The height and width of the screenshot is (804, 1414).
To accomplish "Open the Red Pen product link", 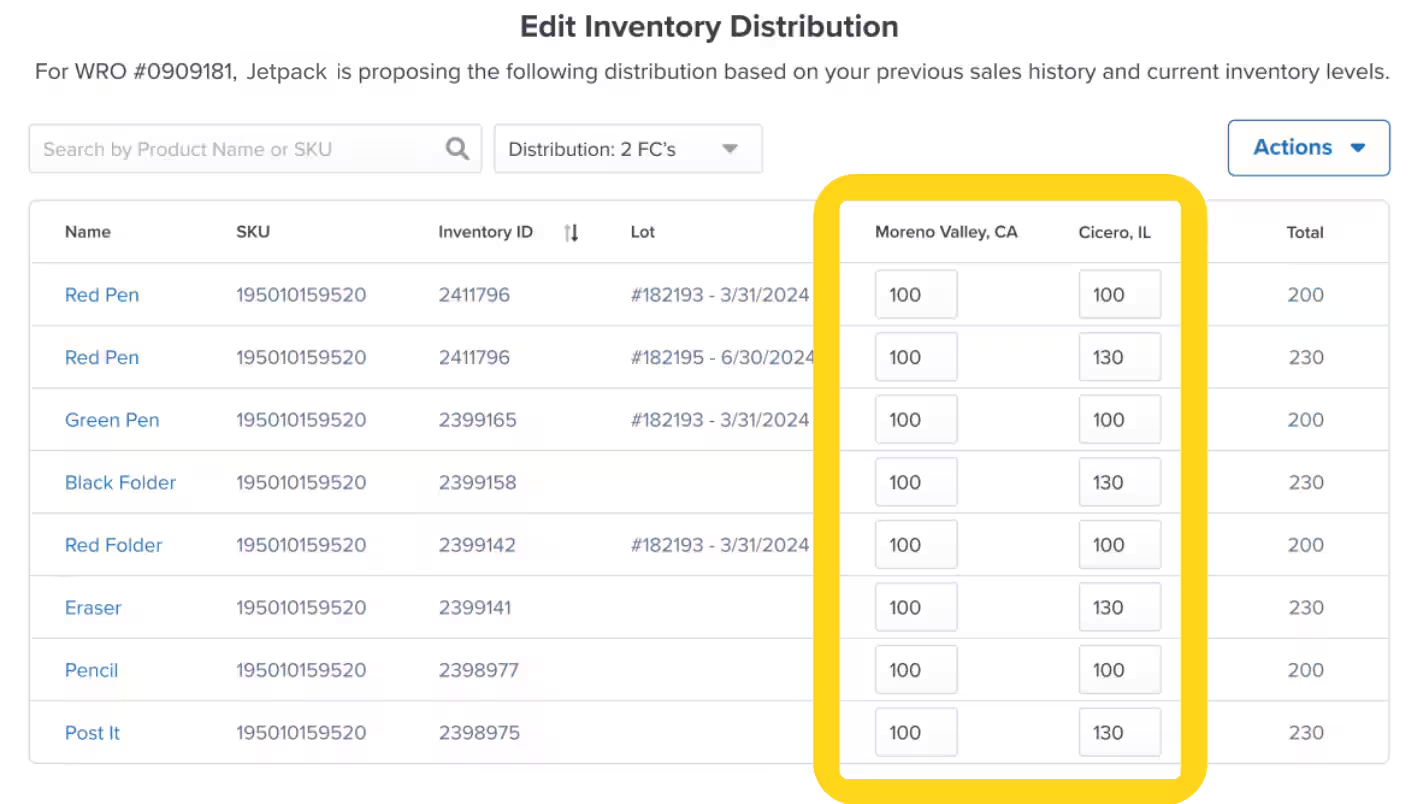I will tap(101, 294).
